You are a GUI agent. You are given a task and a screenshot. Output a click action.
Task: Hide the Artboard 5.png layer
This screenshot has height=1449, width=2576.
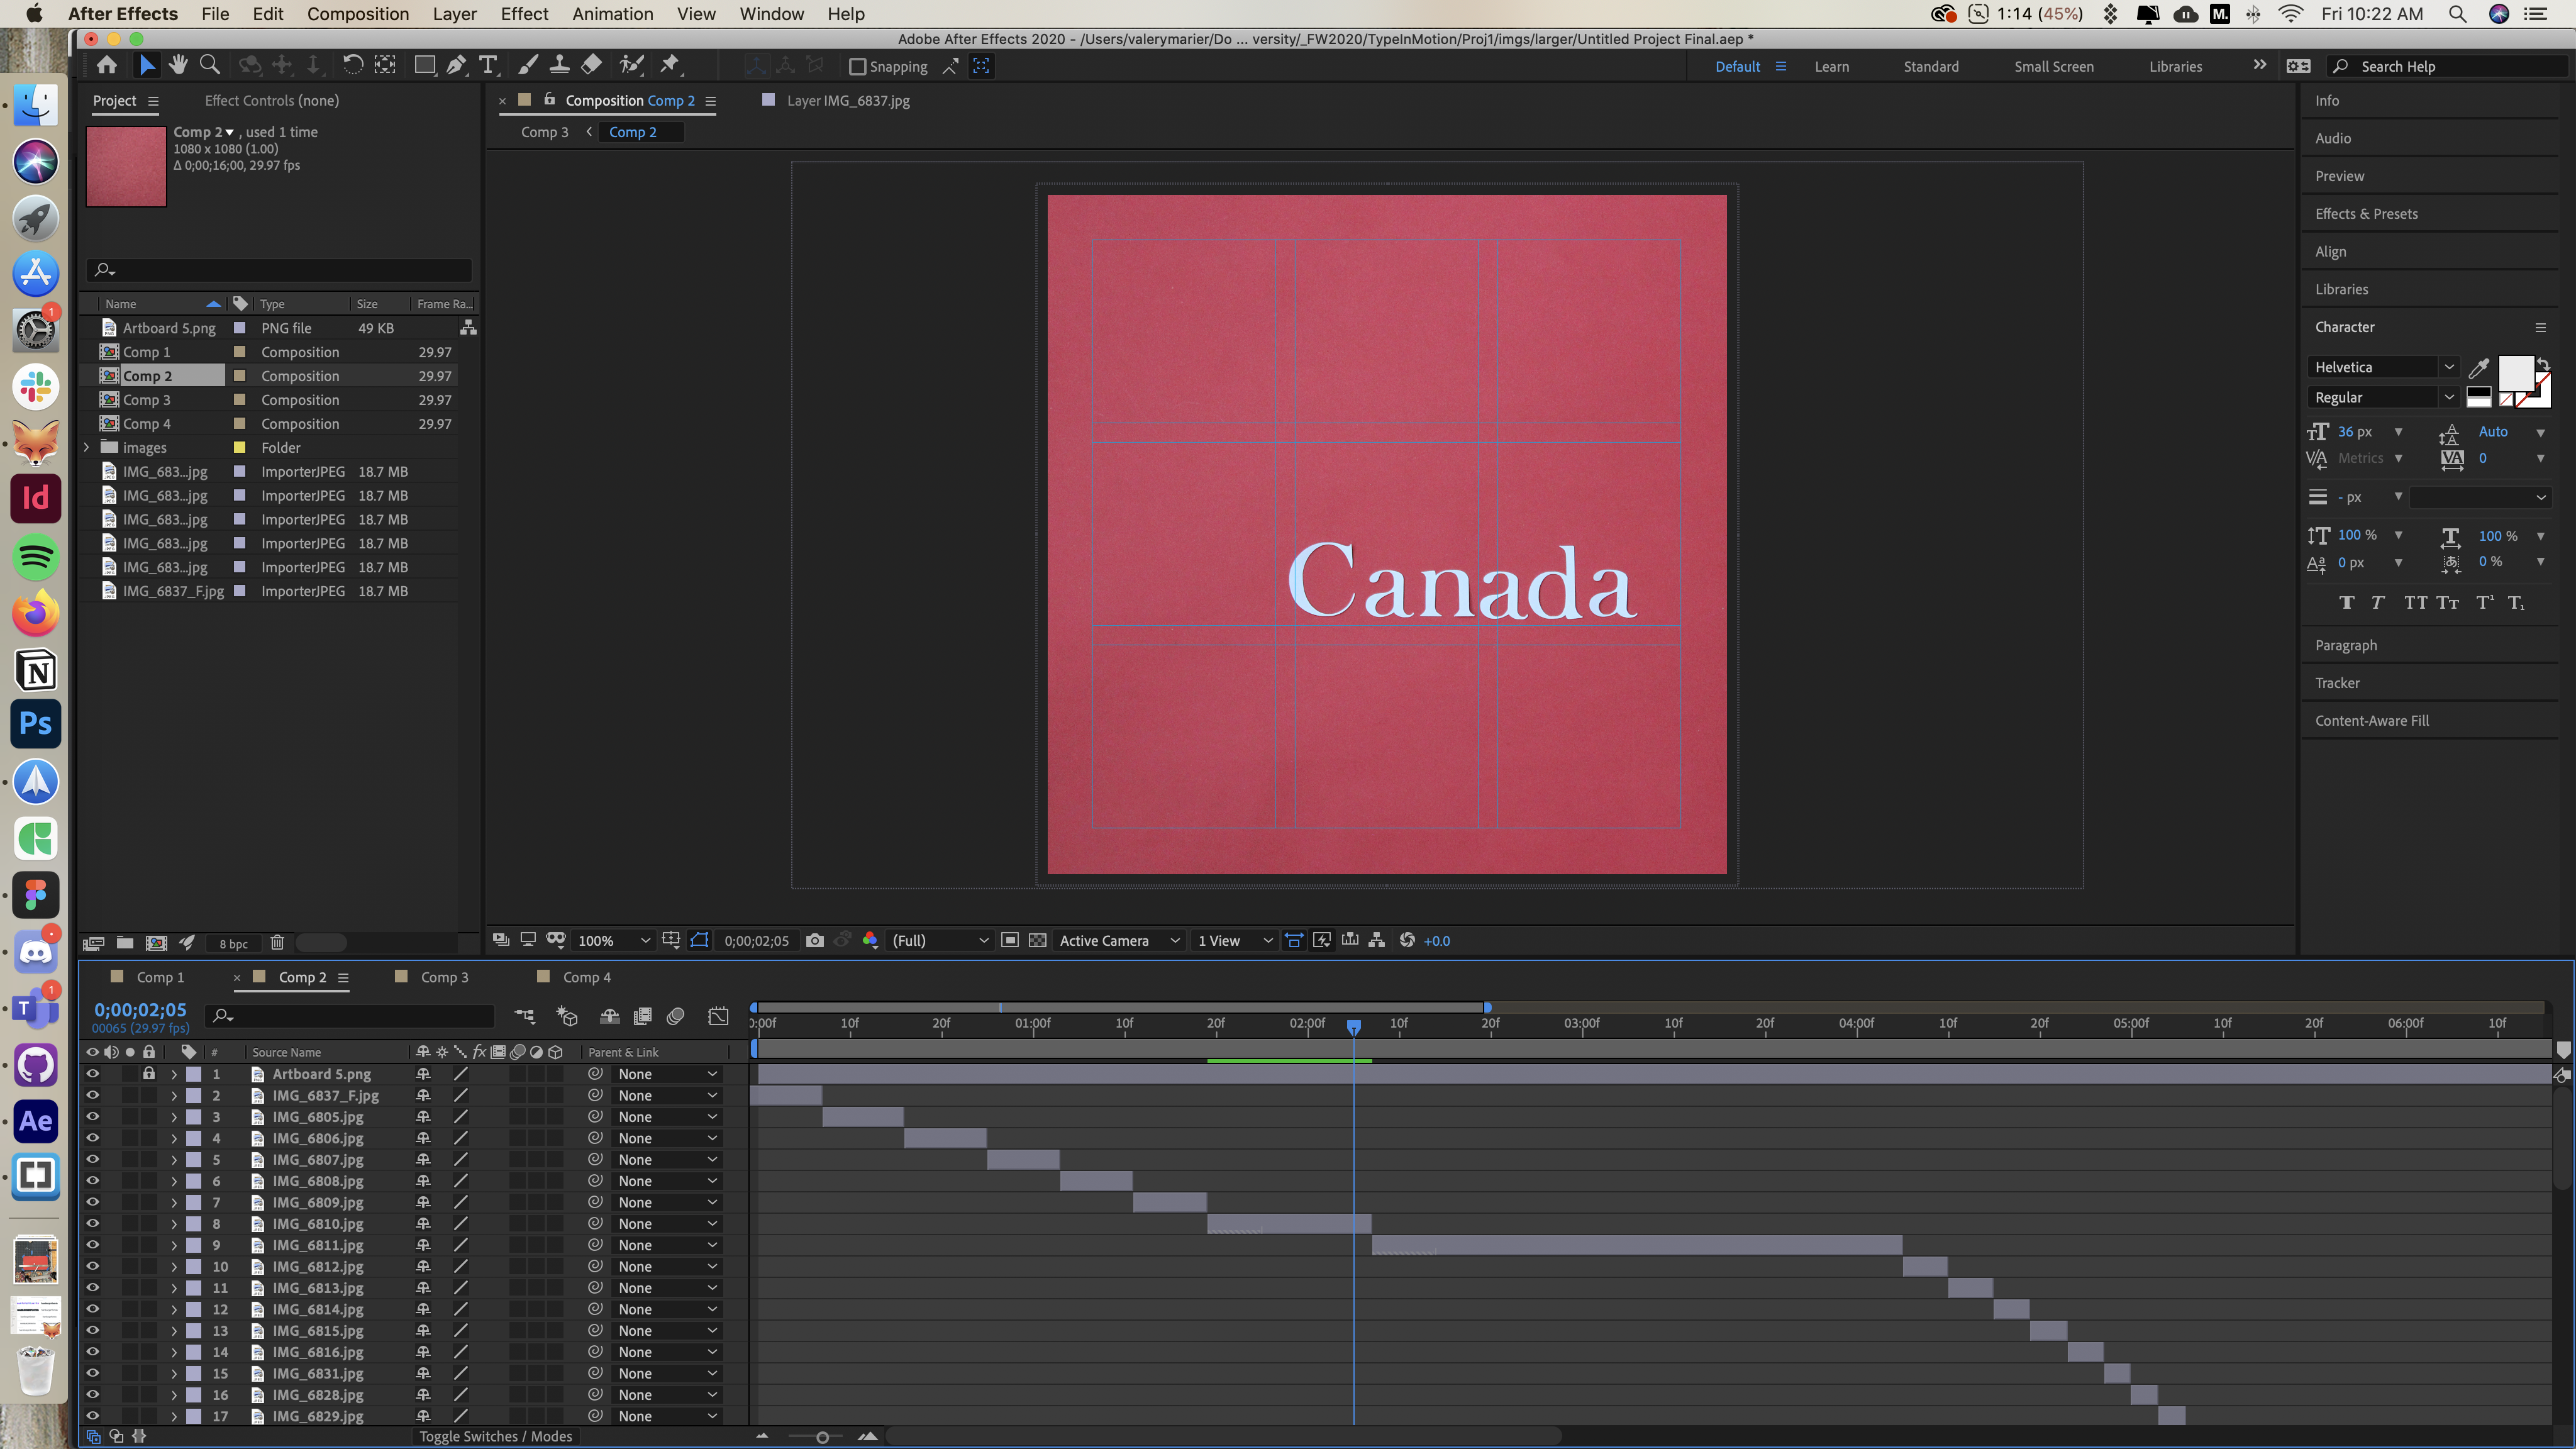[92, 1074]
